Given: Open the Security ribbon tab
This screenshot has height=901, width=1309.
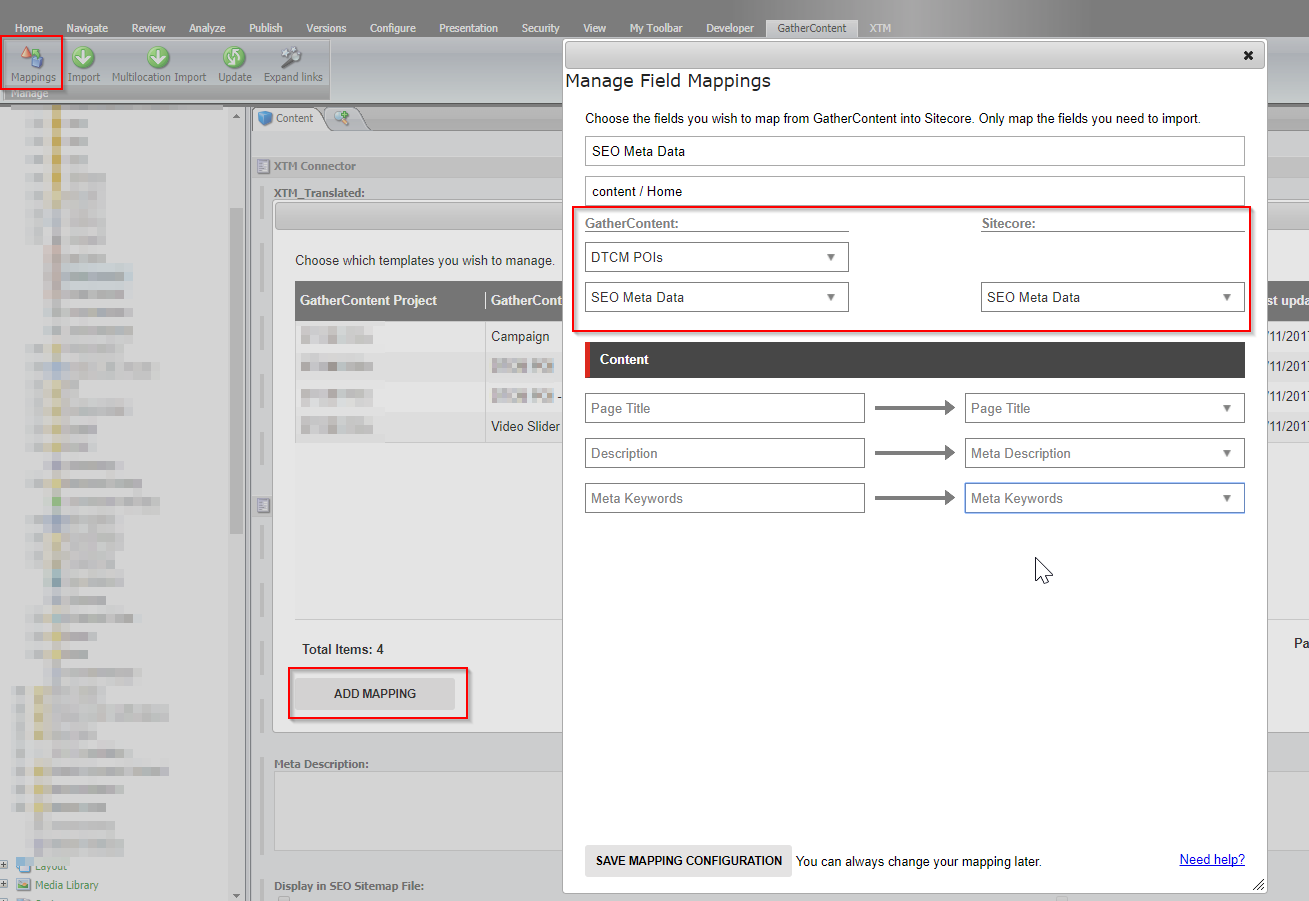Looking at the screenshot, I should click(540, 28).
